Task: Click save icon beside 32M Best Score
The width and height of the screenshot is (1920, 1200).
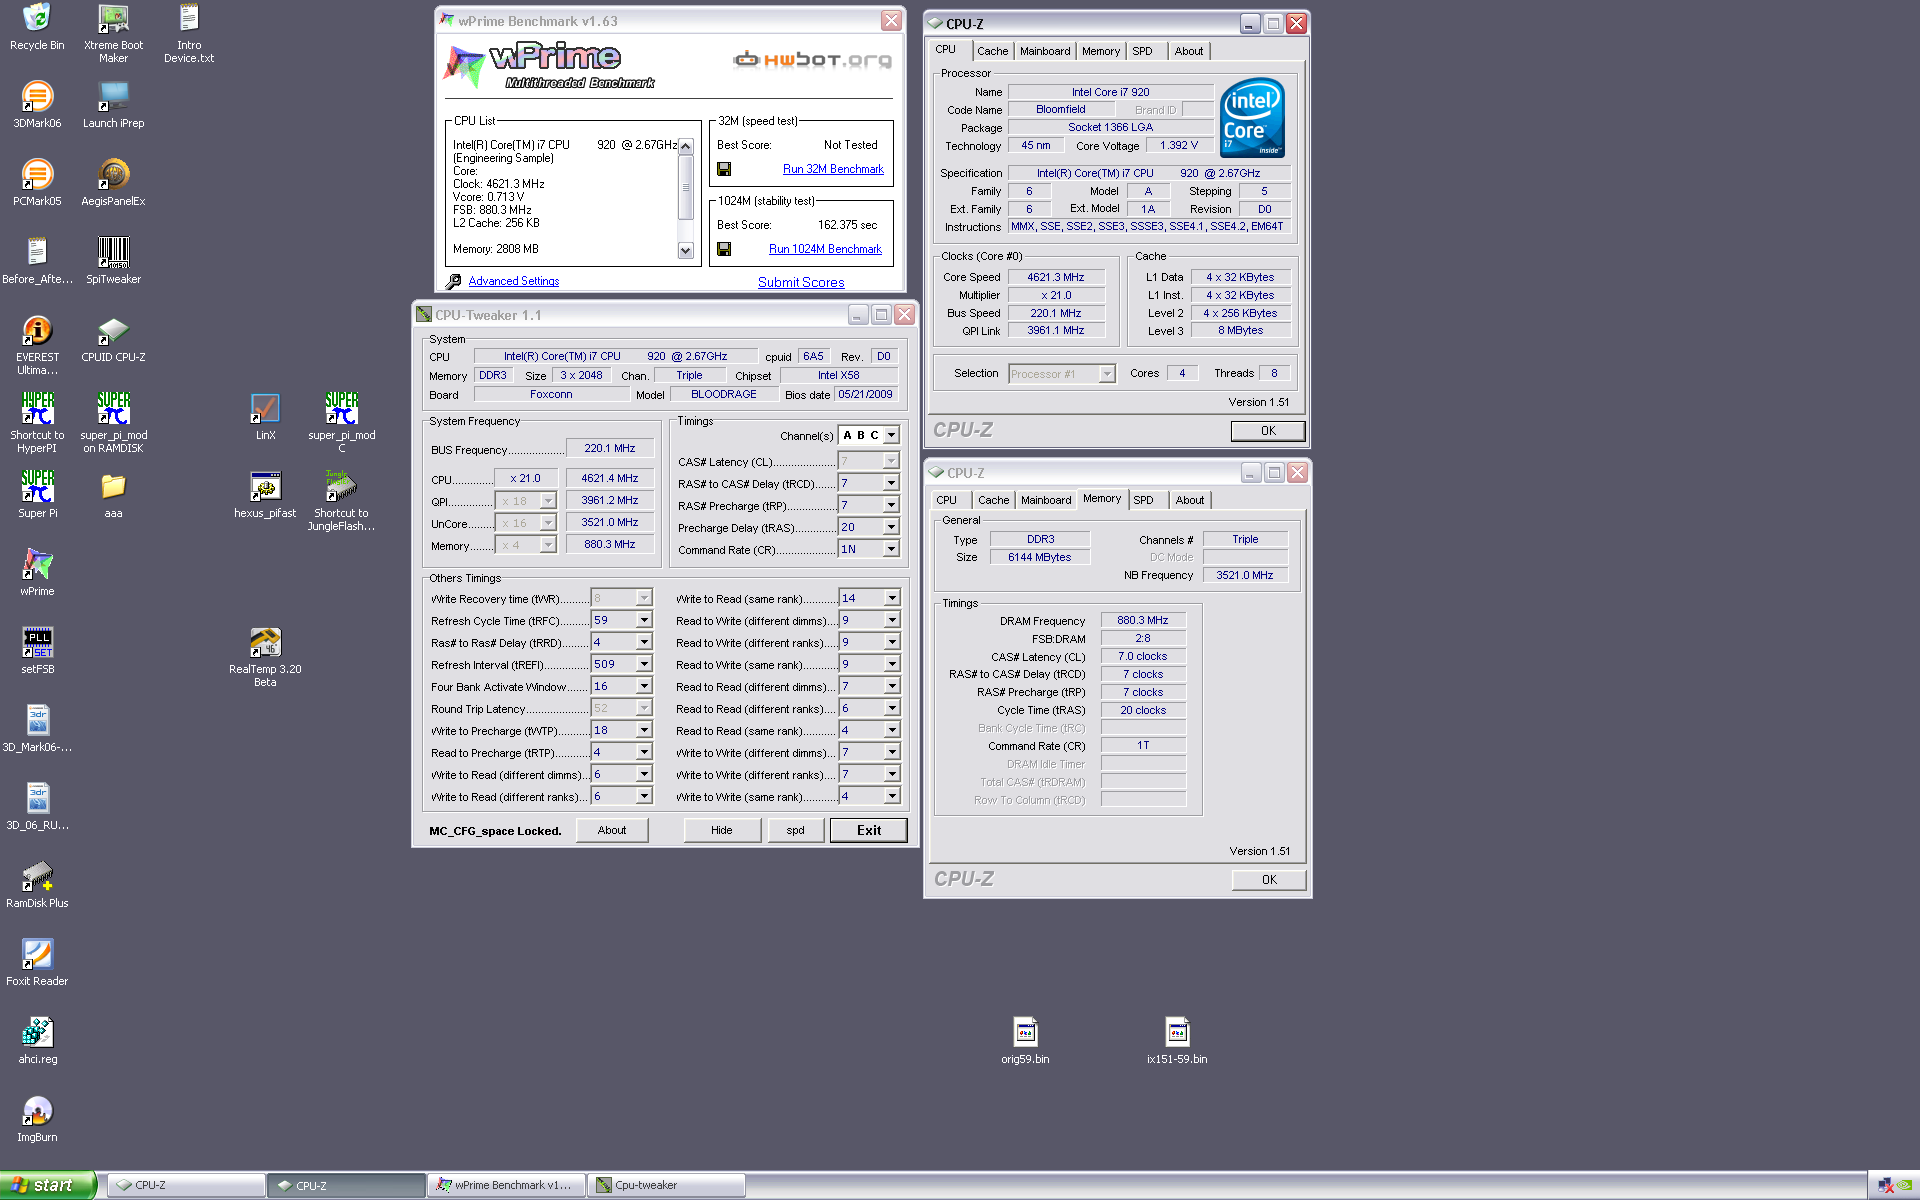Action: coord(724,169)
